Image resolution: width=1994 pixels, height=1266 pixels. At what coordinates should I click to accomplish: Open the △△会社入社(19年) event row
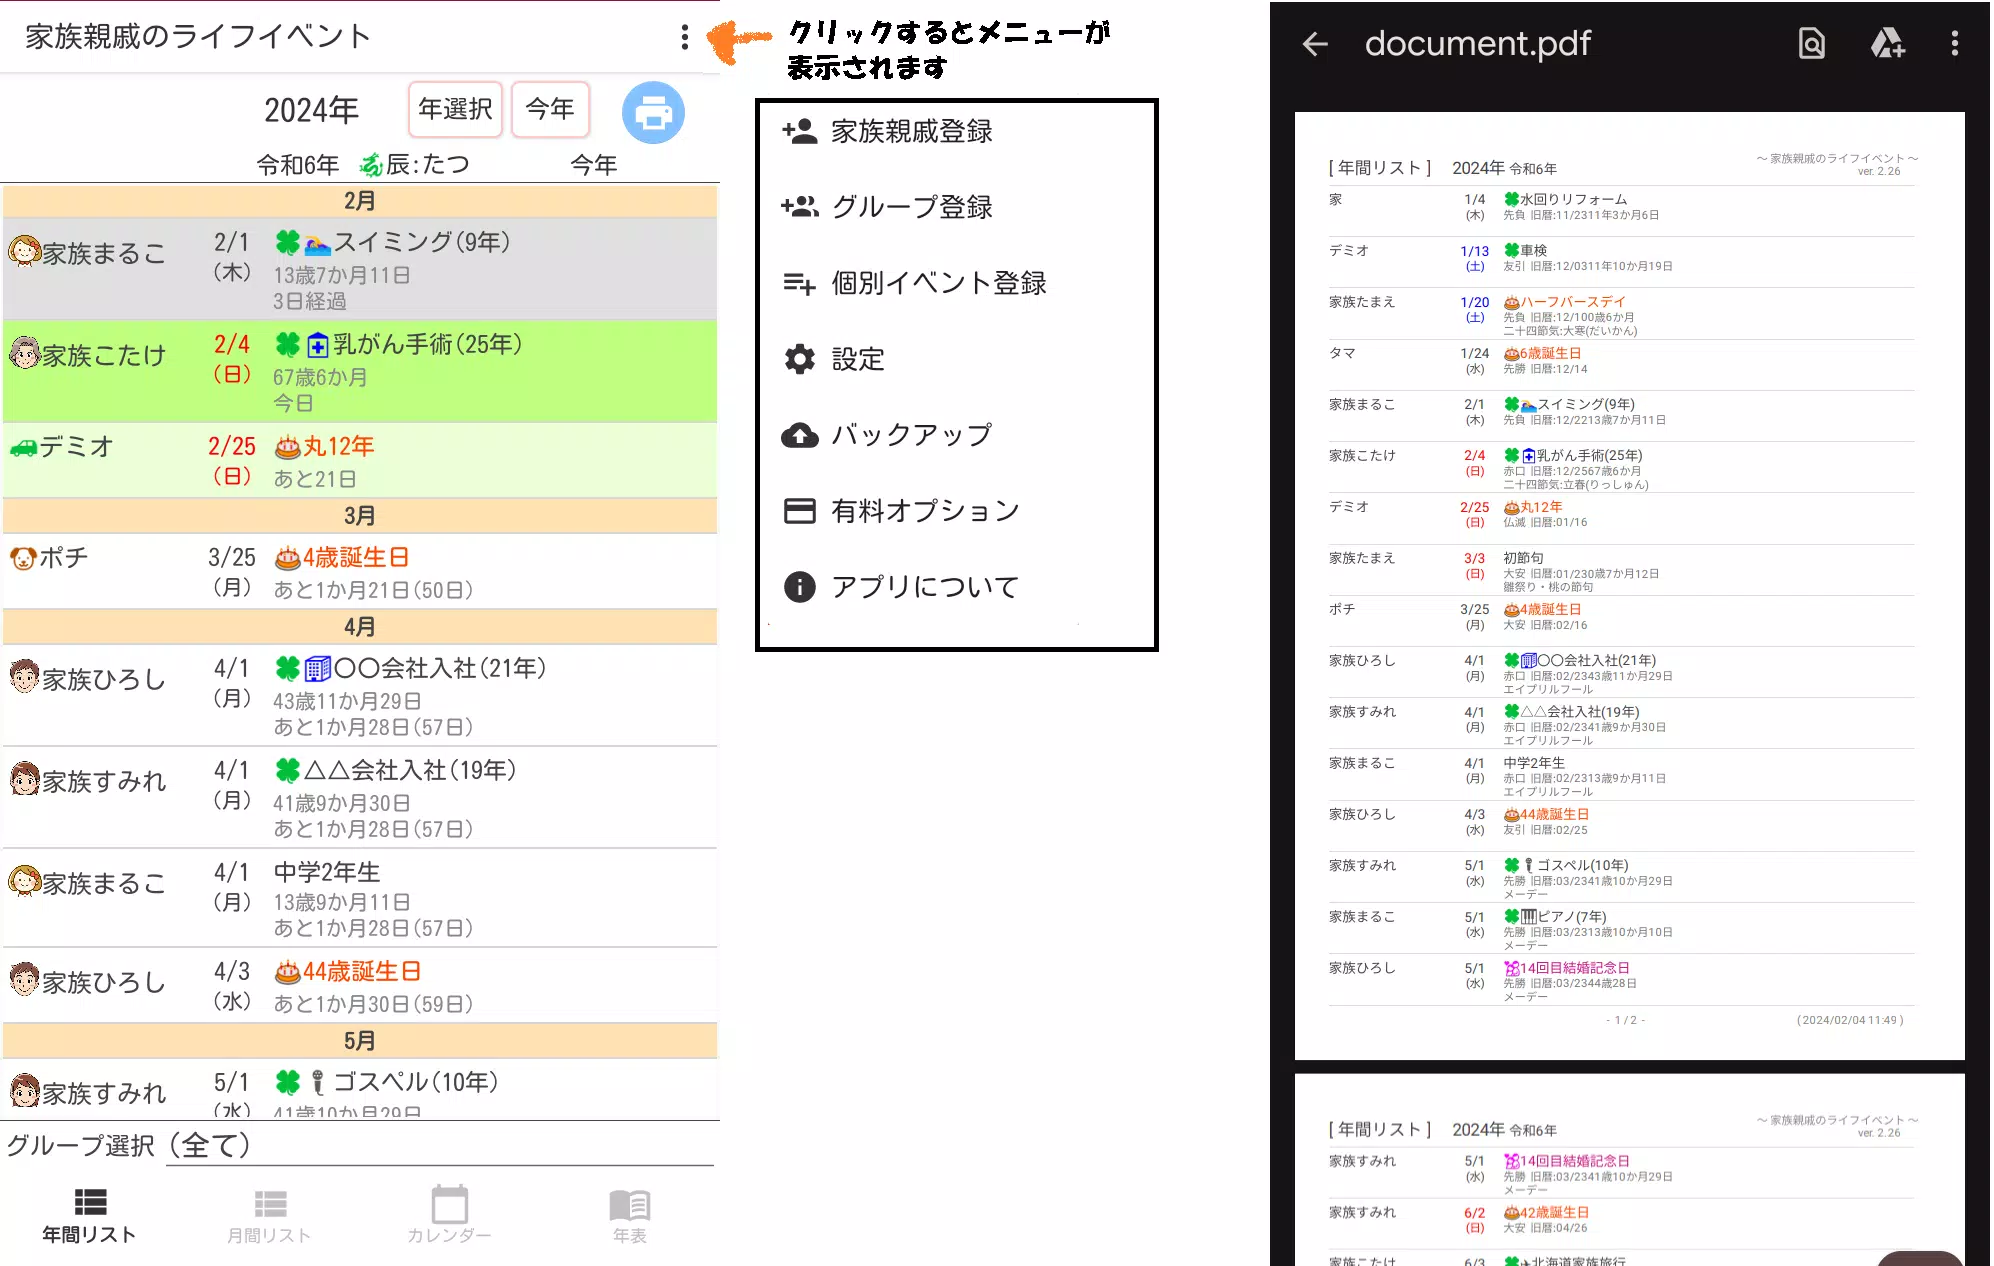pyautogui.click(x=360, y=797)
